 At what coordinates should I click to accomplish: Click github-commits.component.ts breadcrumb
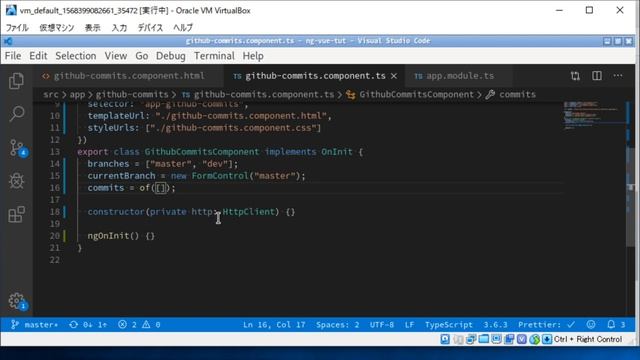(258, 95)
